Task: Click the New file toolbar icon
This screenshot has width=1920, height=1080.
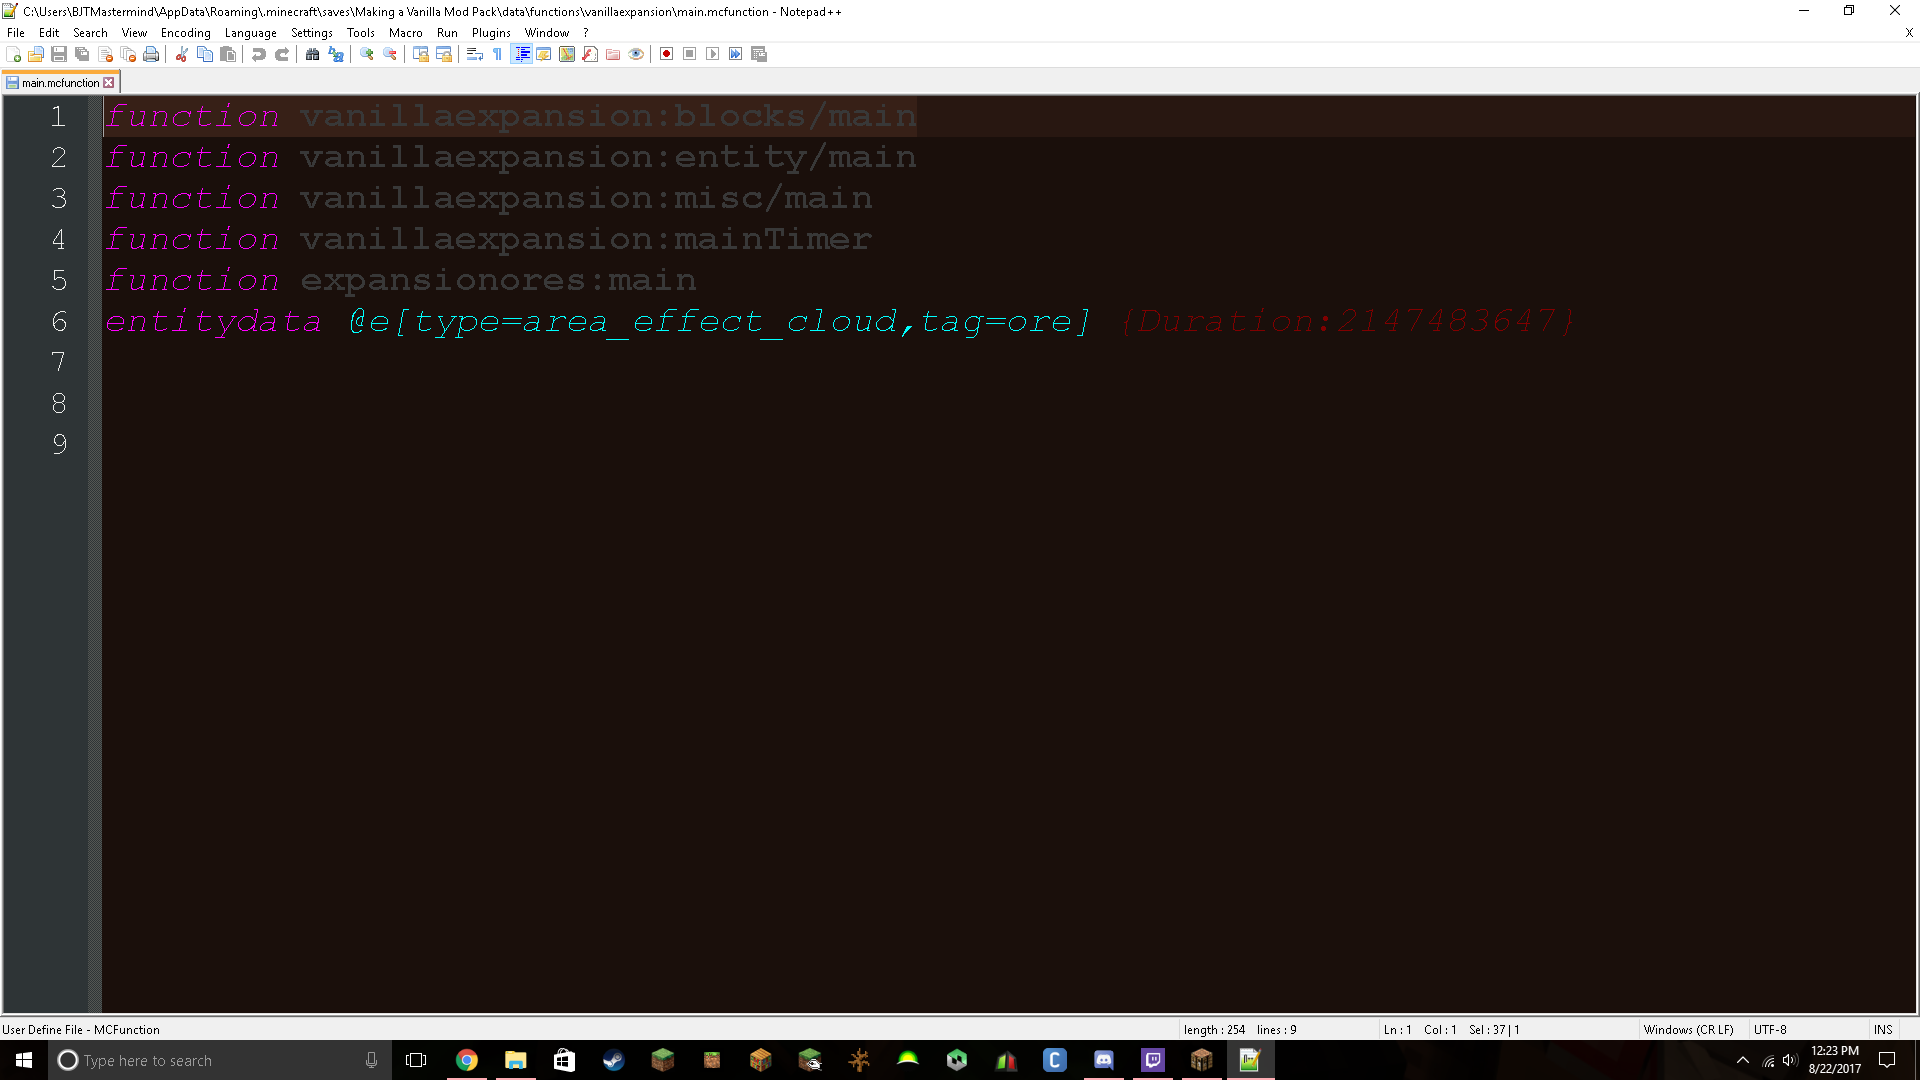Action: click(x=13, y=54)
